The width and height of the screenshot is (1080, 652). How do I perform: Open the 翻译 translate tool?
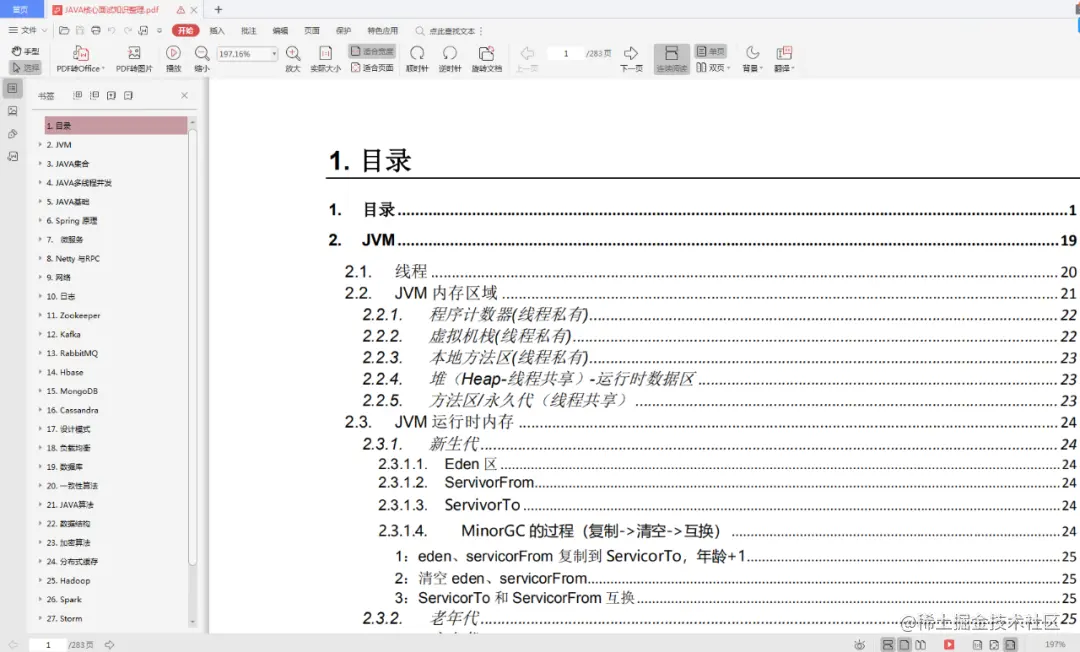click(784, 55)
